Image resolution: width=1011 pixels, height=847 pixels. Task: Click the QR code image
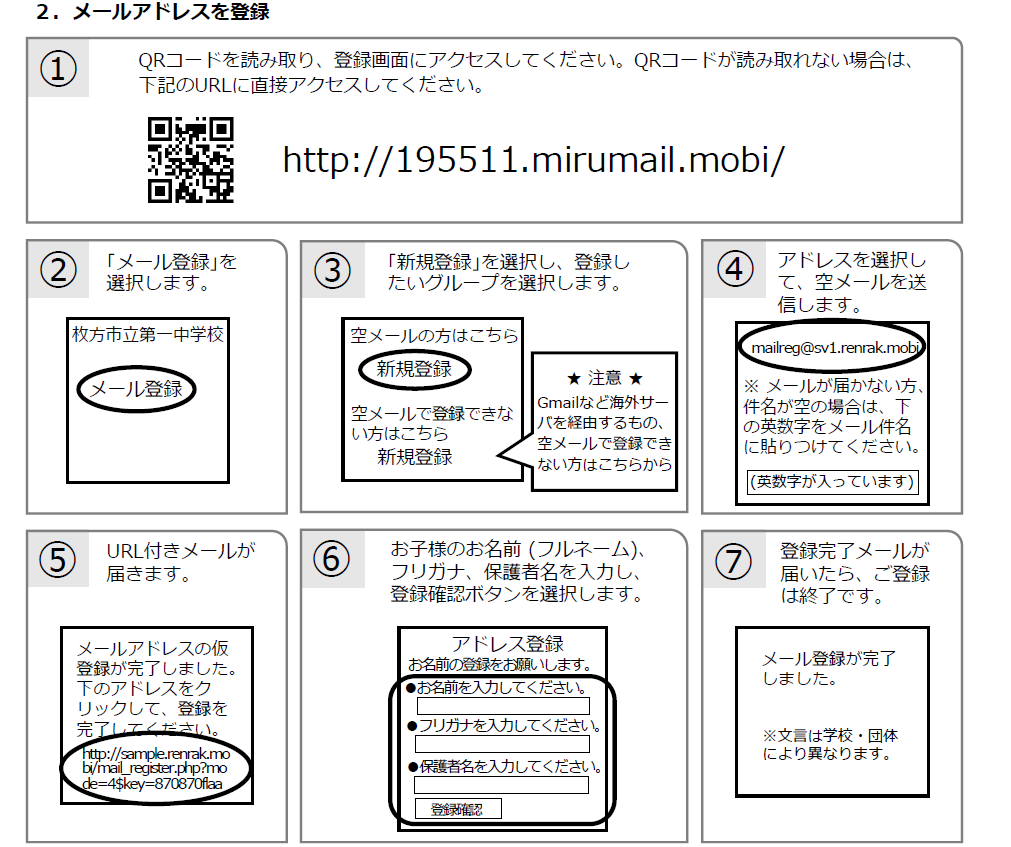[x=191, y=160]
